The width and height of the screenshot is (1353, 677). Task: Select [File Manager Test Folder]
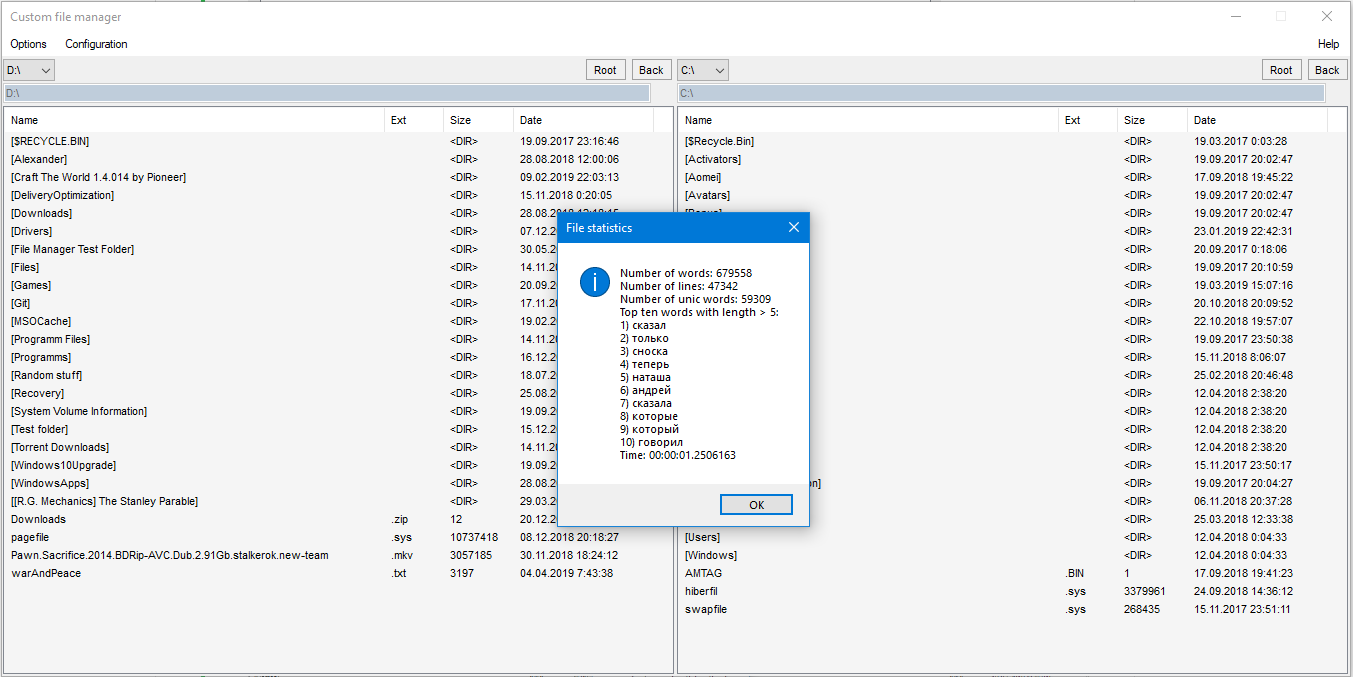tap(72, 250)
